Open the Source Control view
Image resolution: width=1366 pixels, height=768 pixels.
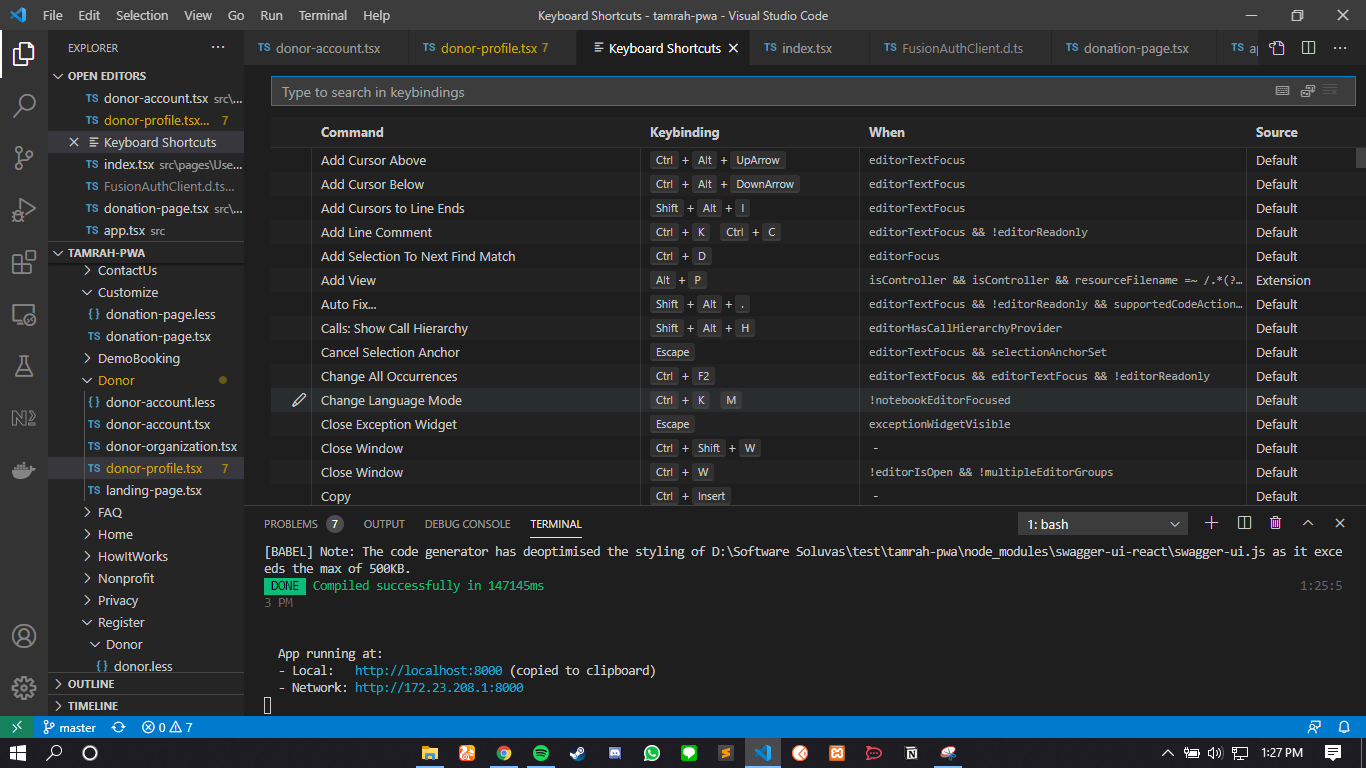pos(24,157)
